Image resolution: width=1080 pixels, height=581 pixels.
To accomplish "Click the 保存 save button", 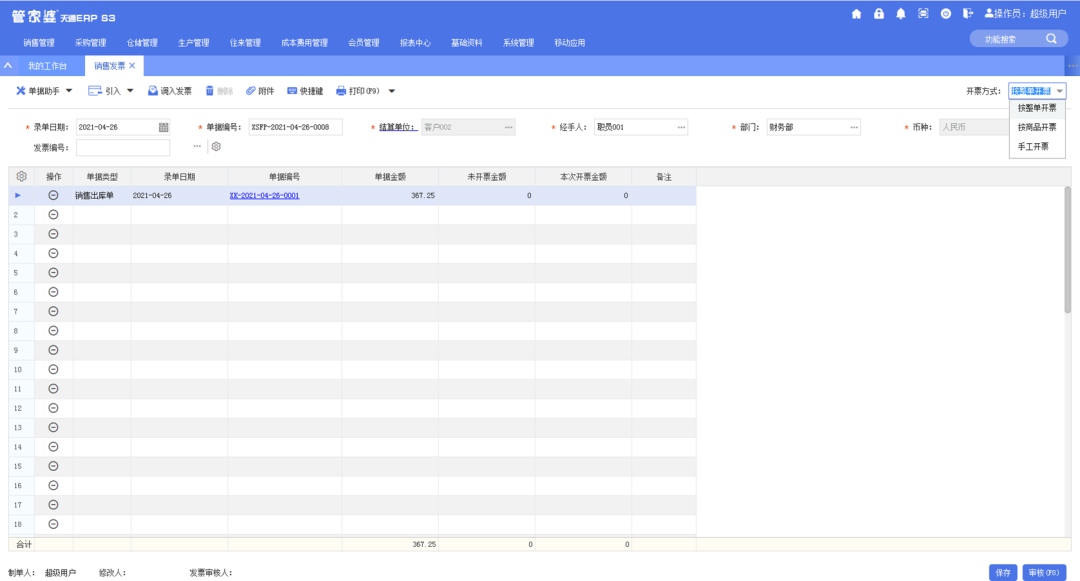I will click(x=1002, y=572).
